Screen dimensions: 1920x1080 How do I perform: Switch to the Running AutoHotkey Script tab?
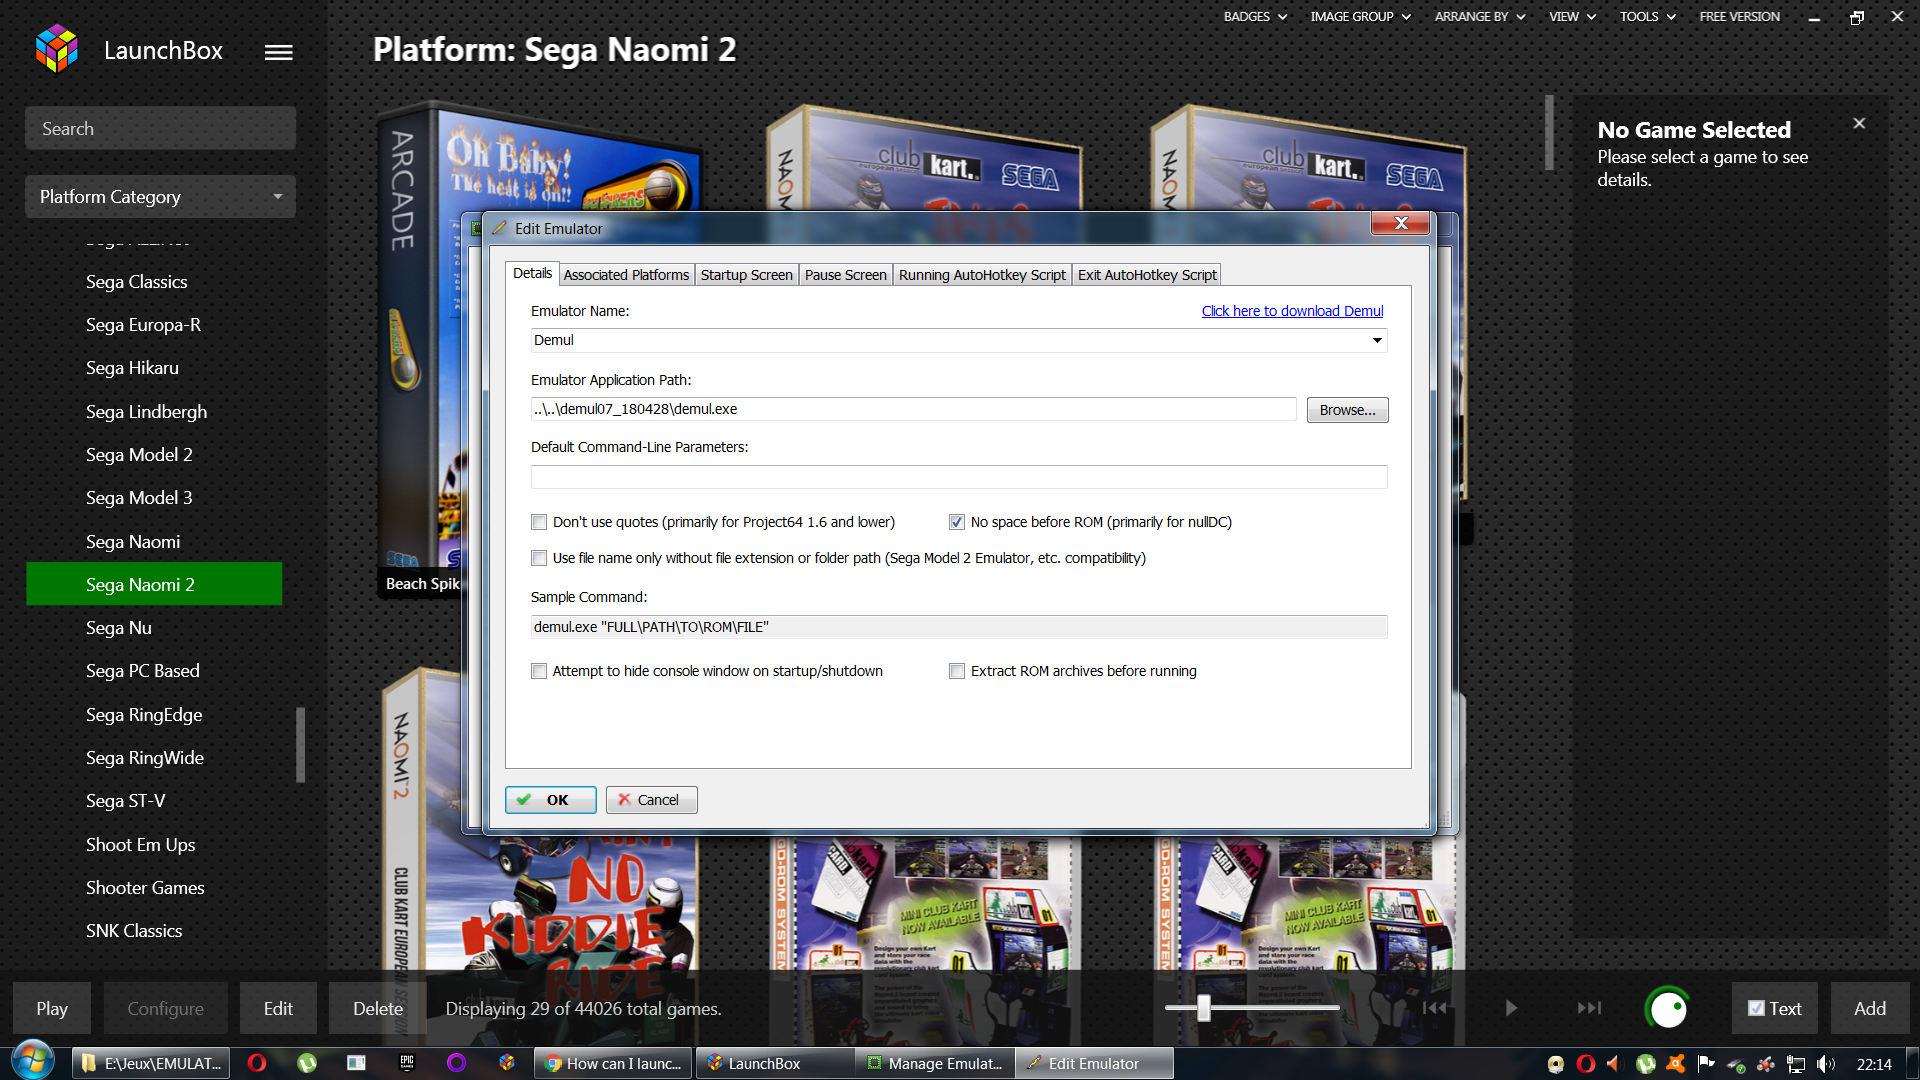[982, 275]
